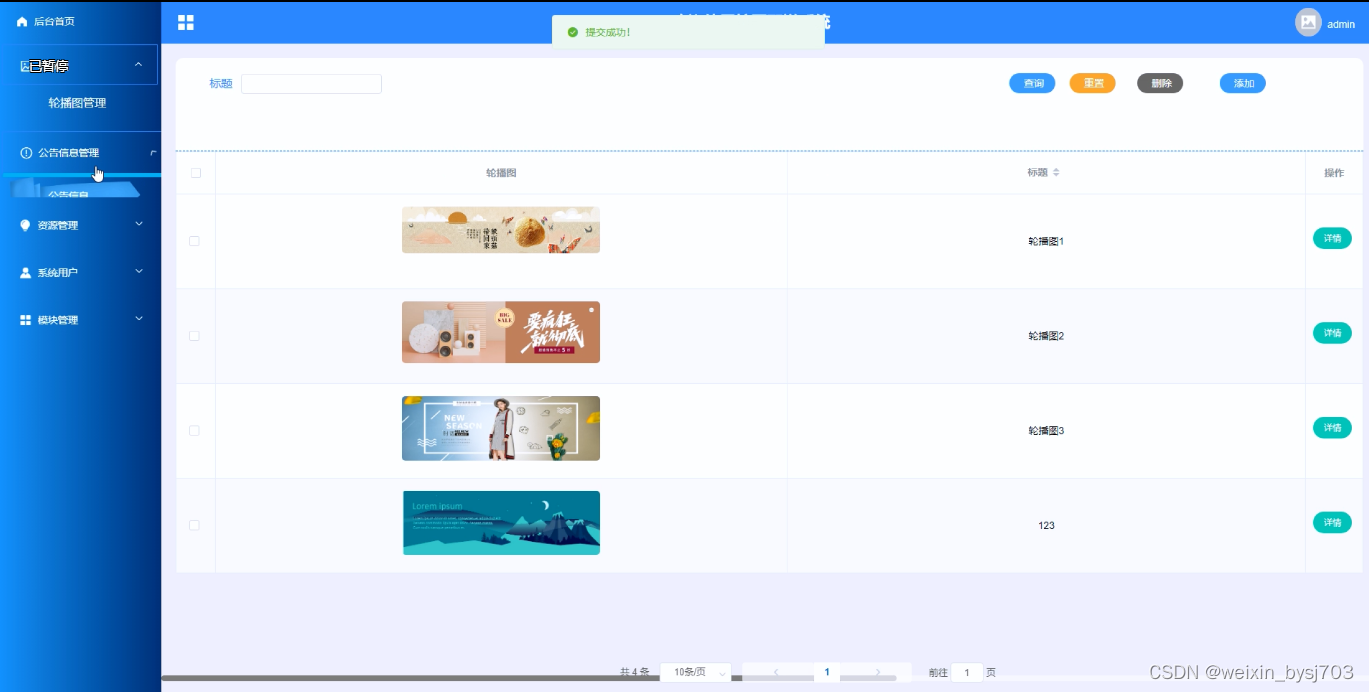
Task: Click the 轮播图 column header
Action: 501,173
